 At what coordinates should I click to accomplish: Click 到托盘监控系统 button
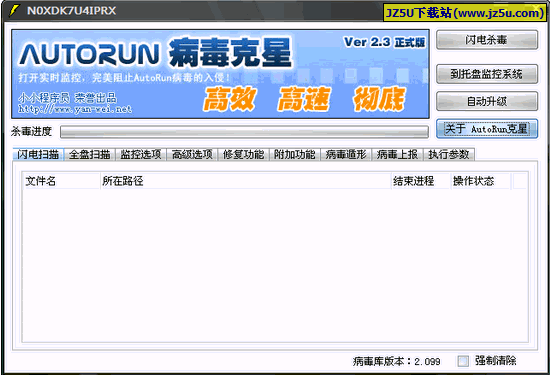(x=487, y=74)
